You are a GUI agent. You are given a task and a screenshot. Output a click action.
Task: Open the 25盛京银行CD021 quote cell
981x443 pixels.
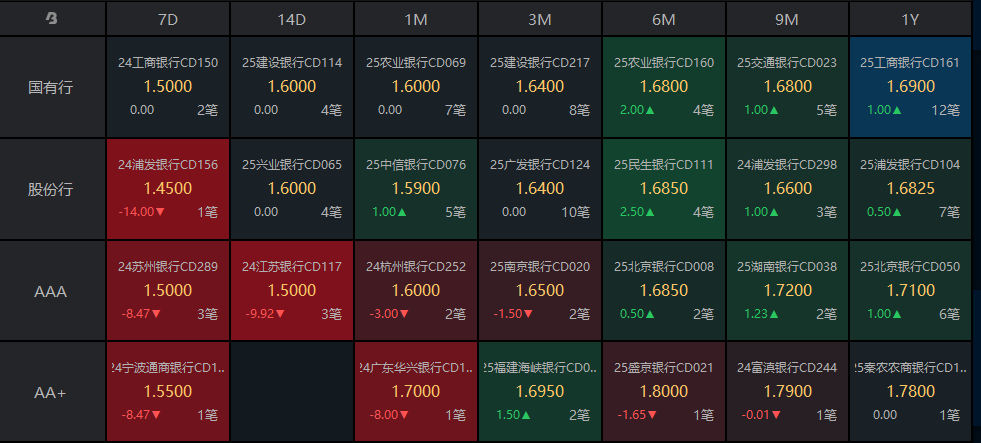[x=663, y=392]
